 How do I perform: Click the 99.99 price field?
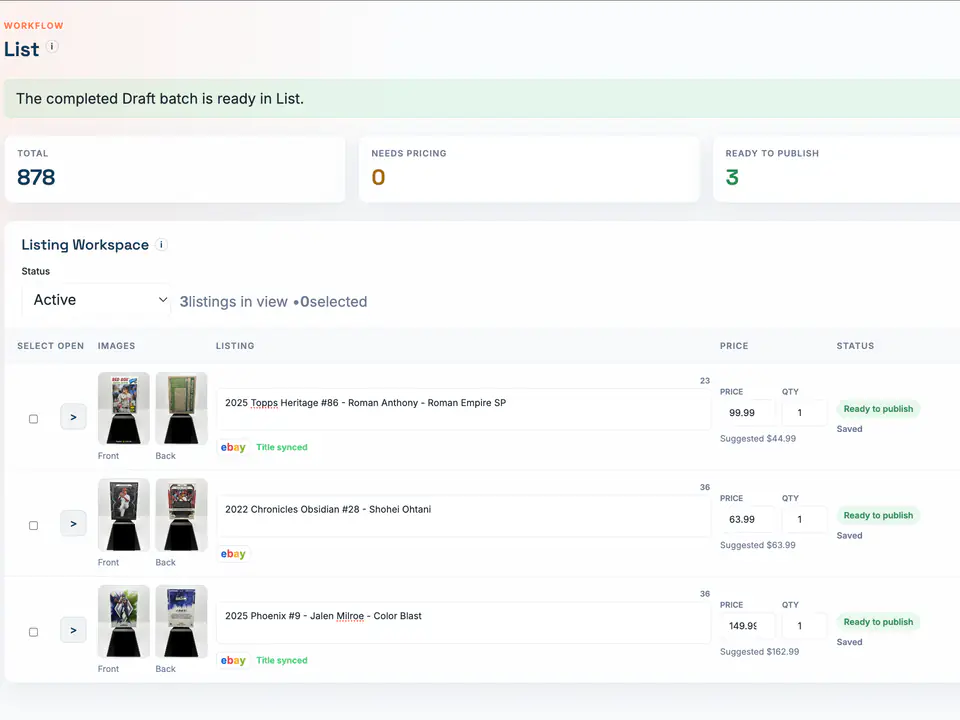click(x=748, y=413)
